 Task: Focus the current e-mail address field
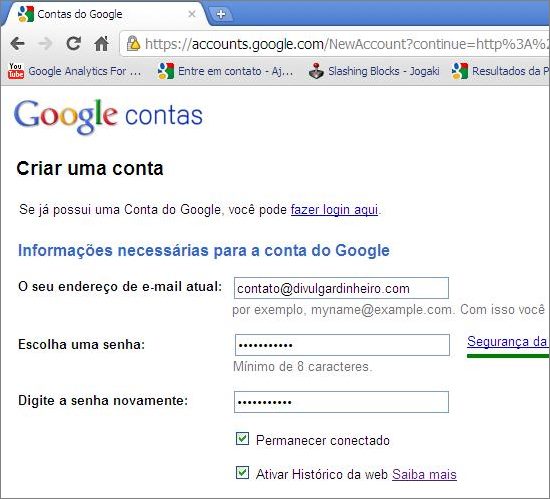pos(341,288)
